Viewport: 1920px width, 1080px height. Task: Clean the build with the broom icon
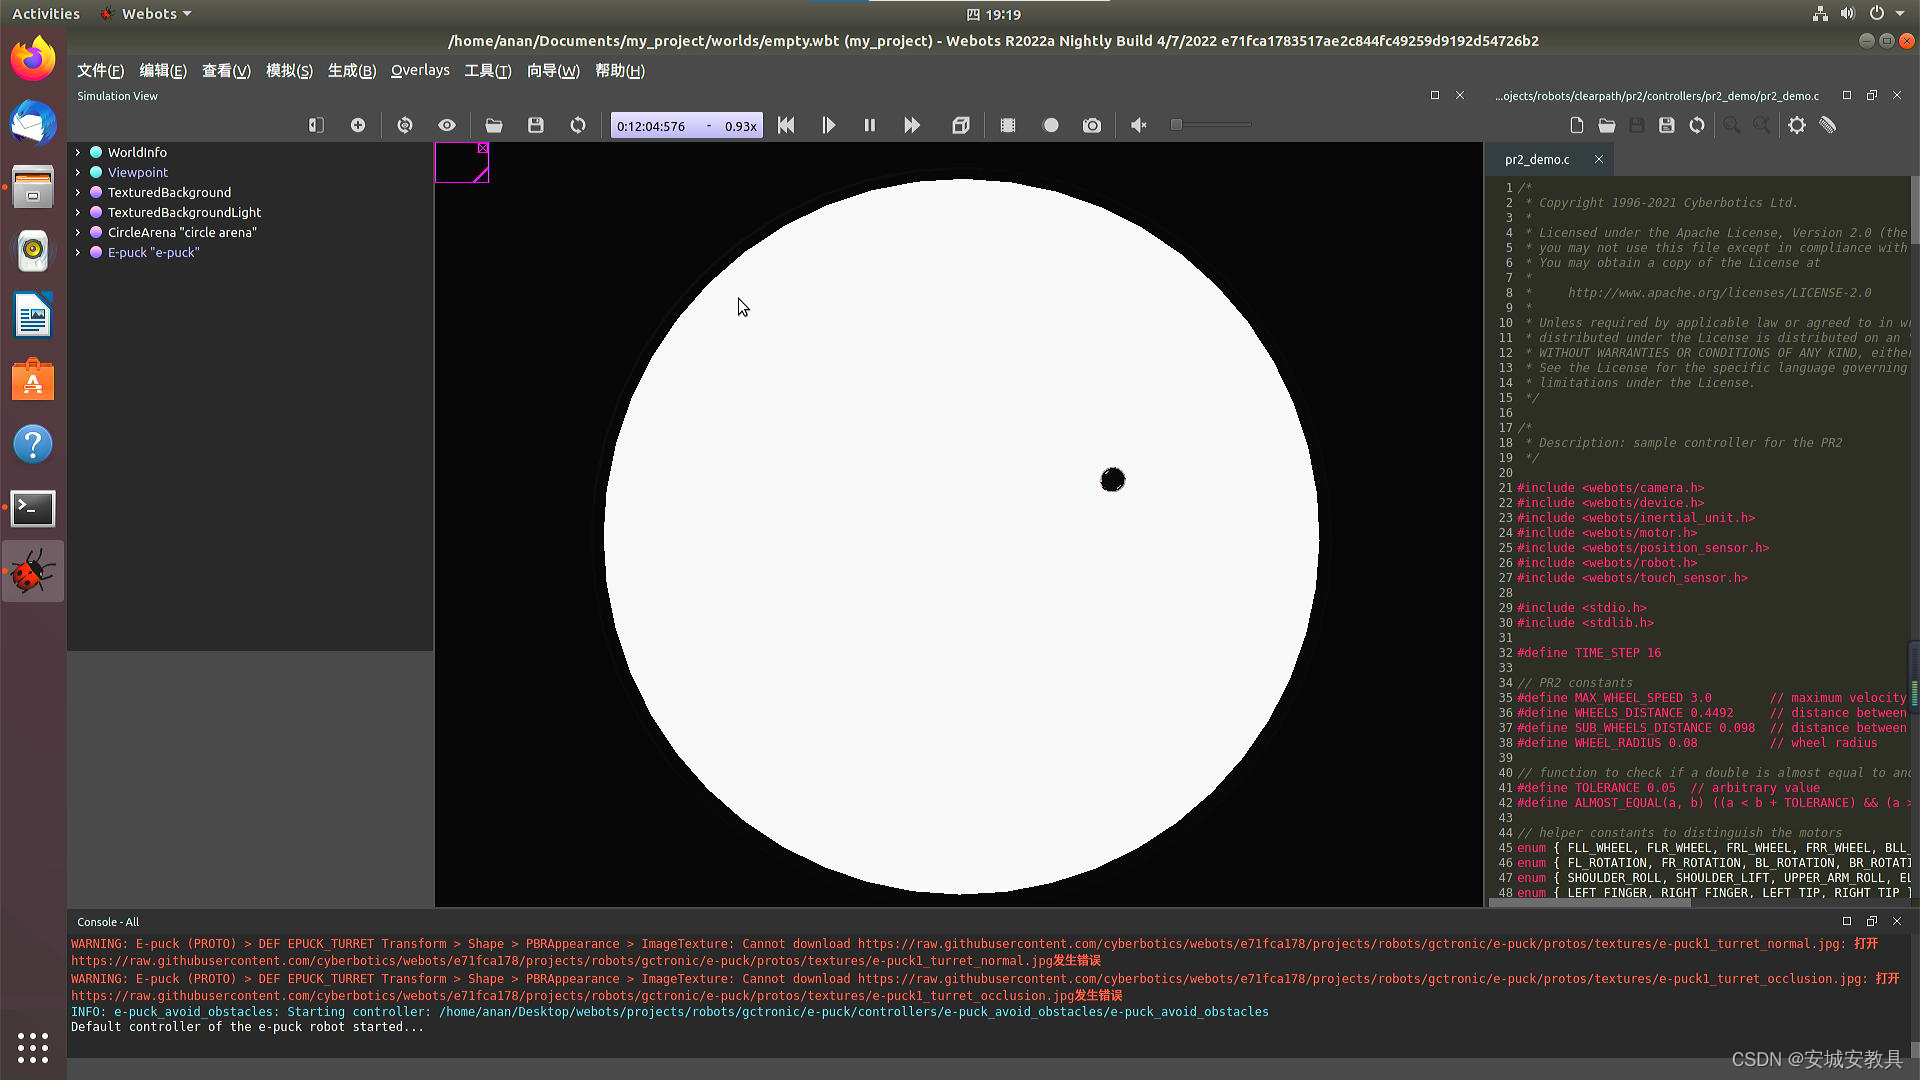coord(1828,125)
